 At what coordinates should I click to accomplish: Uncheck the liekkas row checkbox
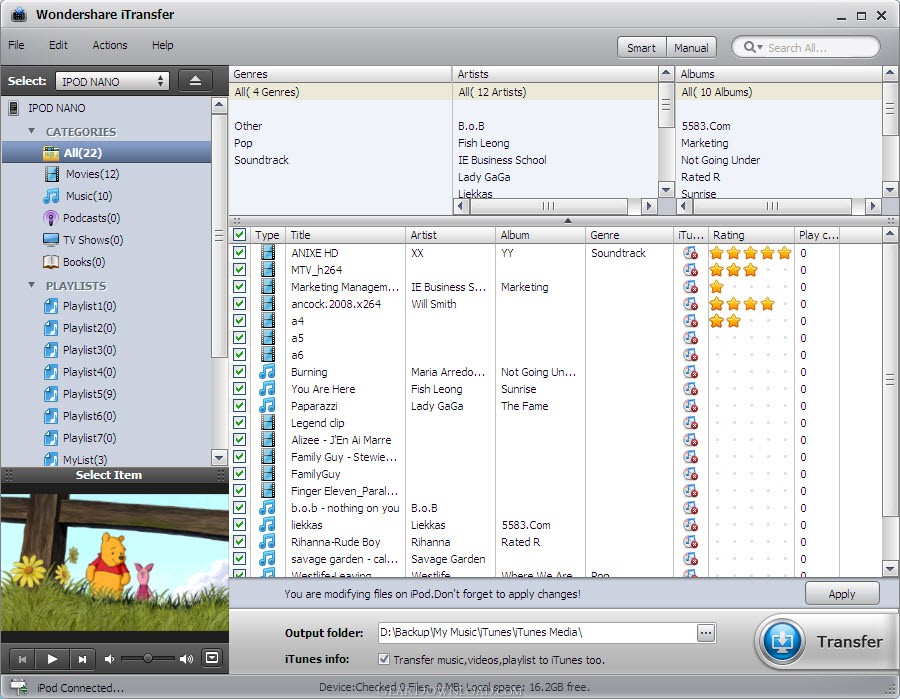coord(239,525)
